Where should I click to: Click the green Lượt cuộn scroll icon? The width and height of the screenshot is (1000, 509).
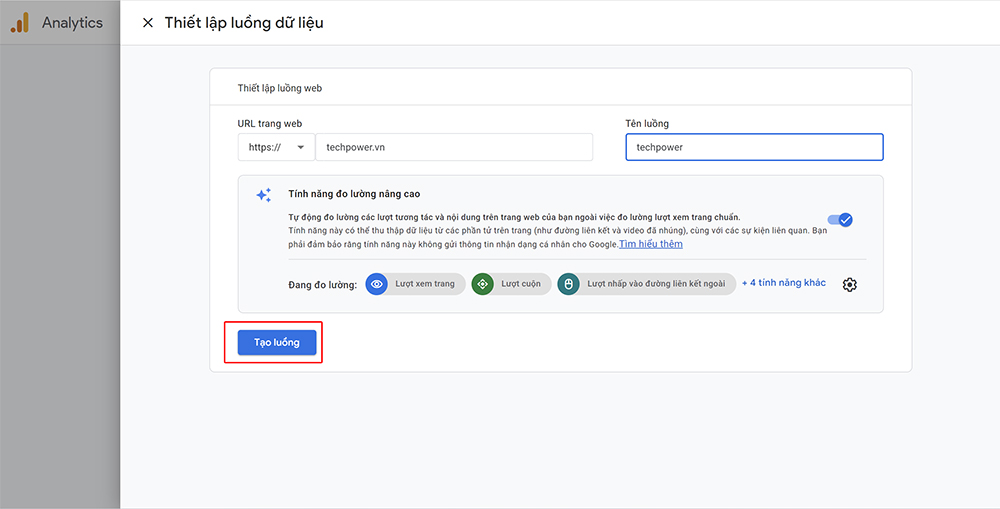click(x=483, y=284)
